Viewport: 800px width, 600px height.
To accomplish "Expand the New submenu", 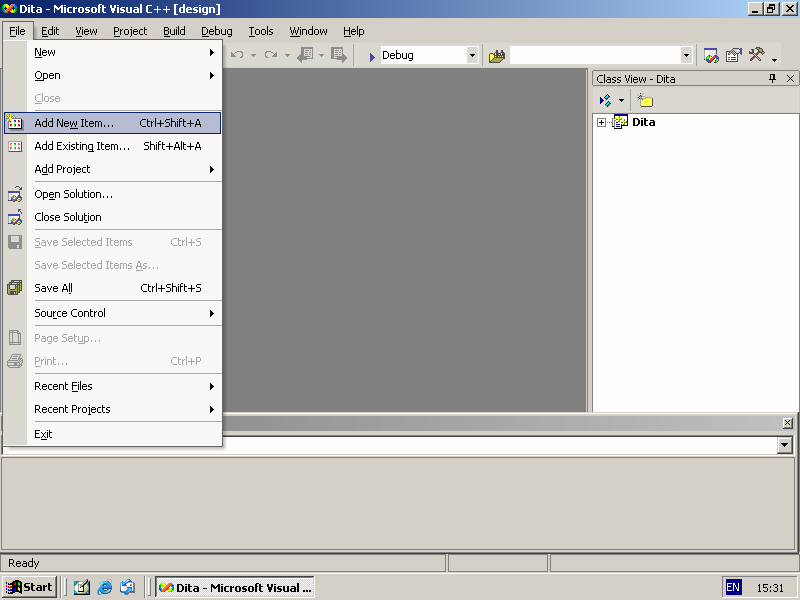I will click(113, 53).
